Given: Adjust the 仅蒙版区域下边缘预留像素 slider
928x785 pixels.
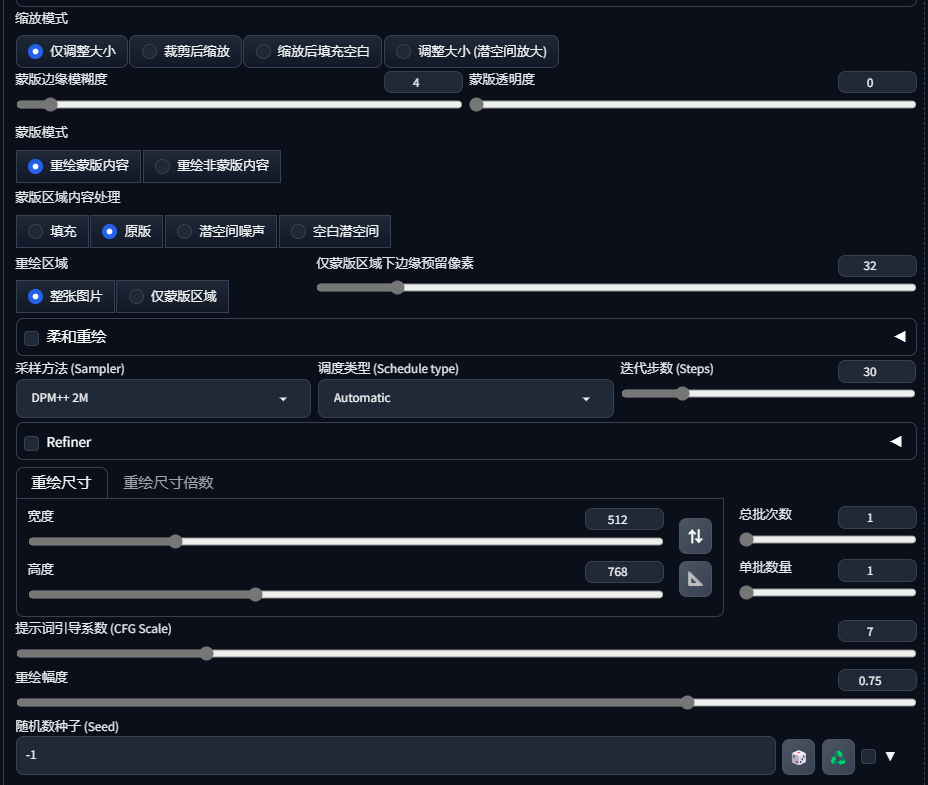Looking at the screenshot, I should (x=616, y=288).
